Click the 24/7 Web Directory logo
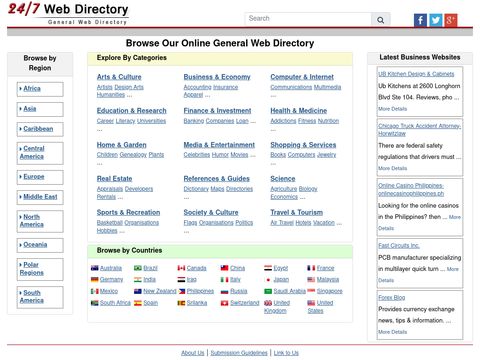 pos(68,13)
